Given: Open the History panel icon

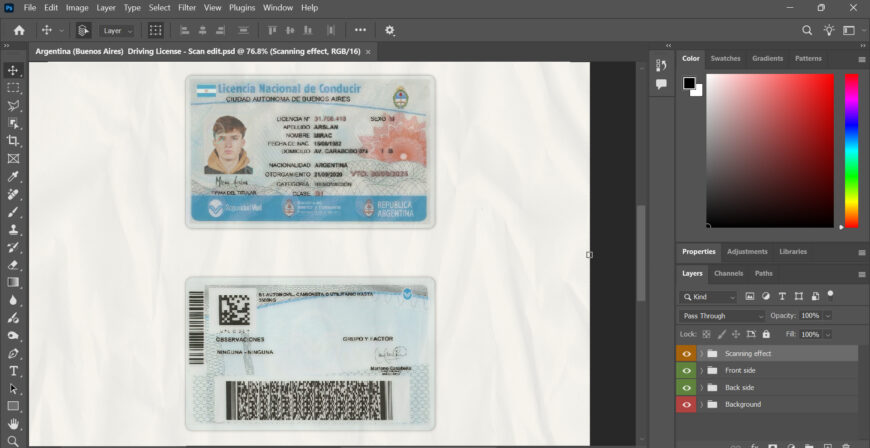Looking at the screenshot, I should (661, 66).
